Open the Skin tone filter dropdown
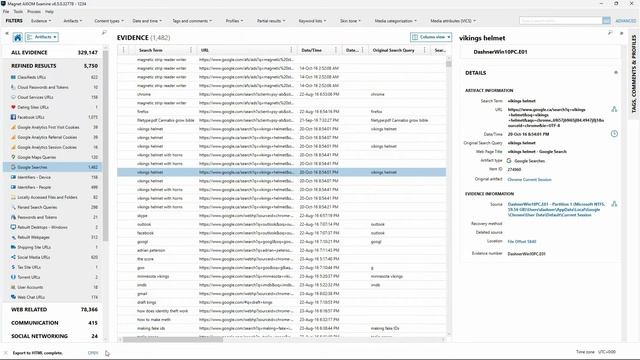 [351, 21]
